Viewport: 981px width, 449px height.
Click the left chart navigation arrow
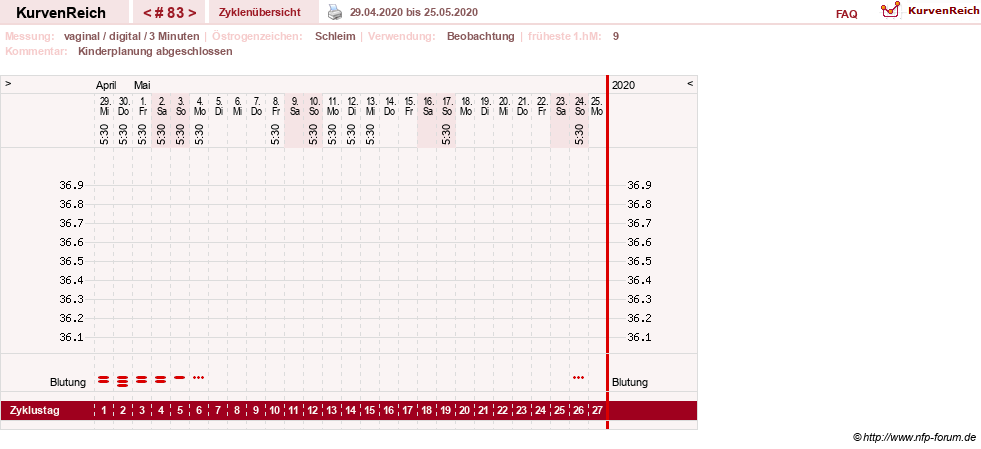tap(8, 83)
